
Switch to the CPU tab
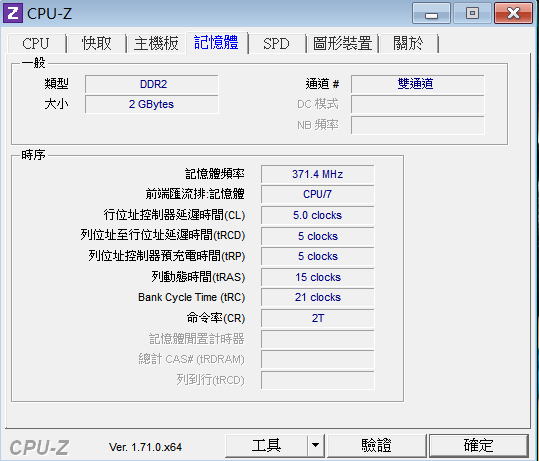pos(36,44)
